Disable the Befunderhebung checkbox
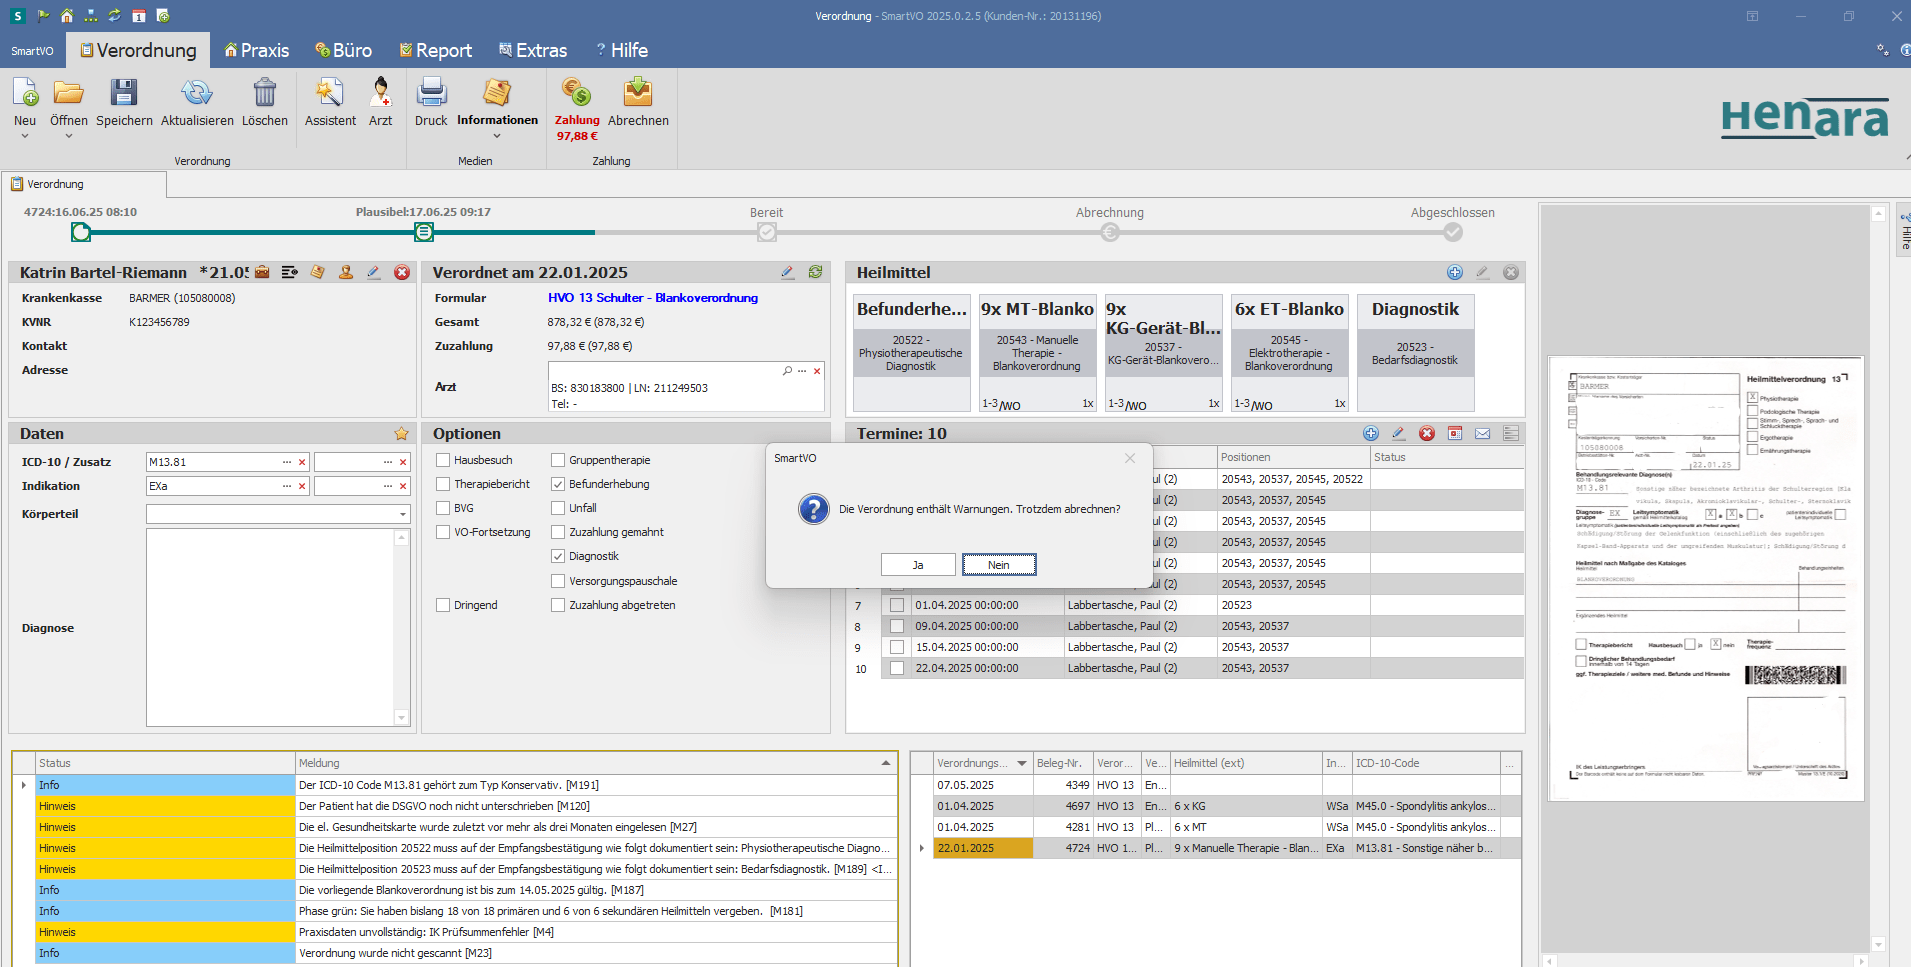 (558, 484)
